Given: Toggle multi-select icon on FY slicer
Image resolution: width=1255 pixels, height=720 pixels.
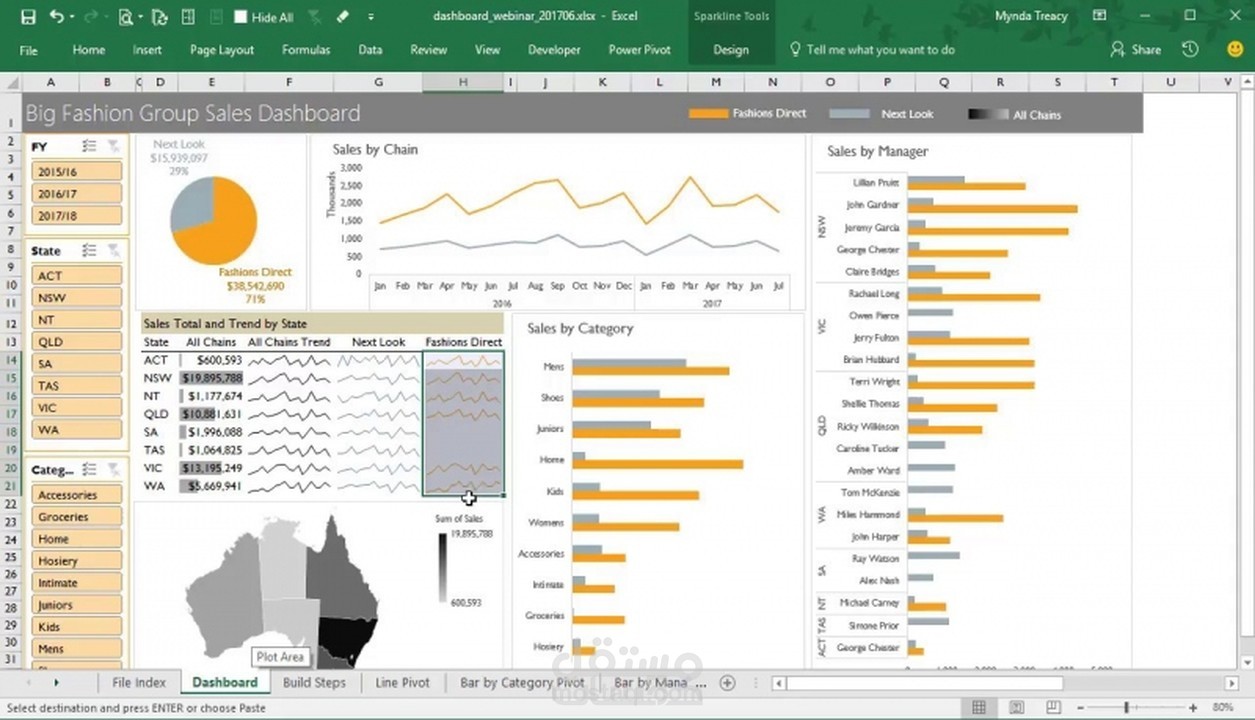Looking at the screenshot, I should (90, 146).
